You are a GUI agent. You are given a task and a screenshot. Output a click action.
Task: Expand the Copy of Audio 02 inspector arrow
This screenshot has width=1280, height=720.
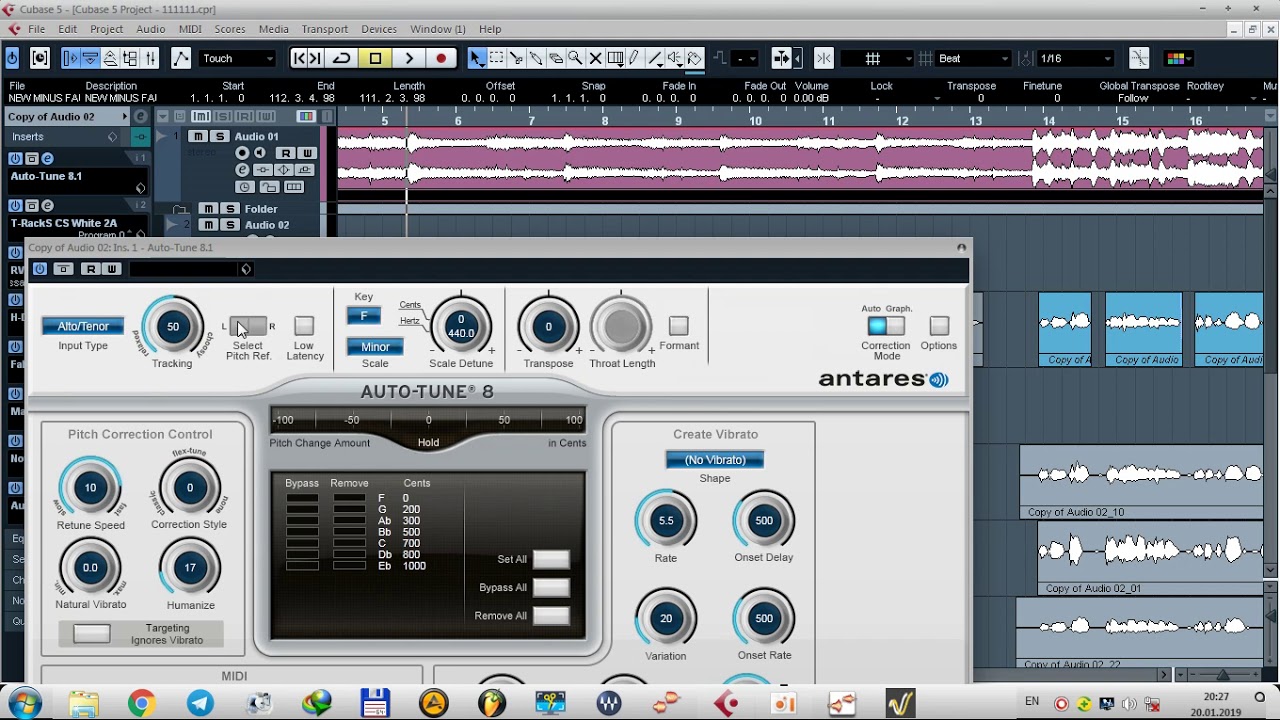[x=125, y=117]
